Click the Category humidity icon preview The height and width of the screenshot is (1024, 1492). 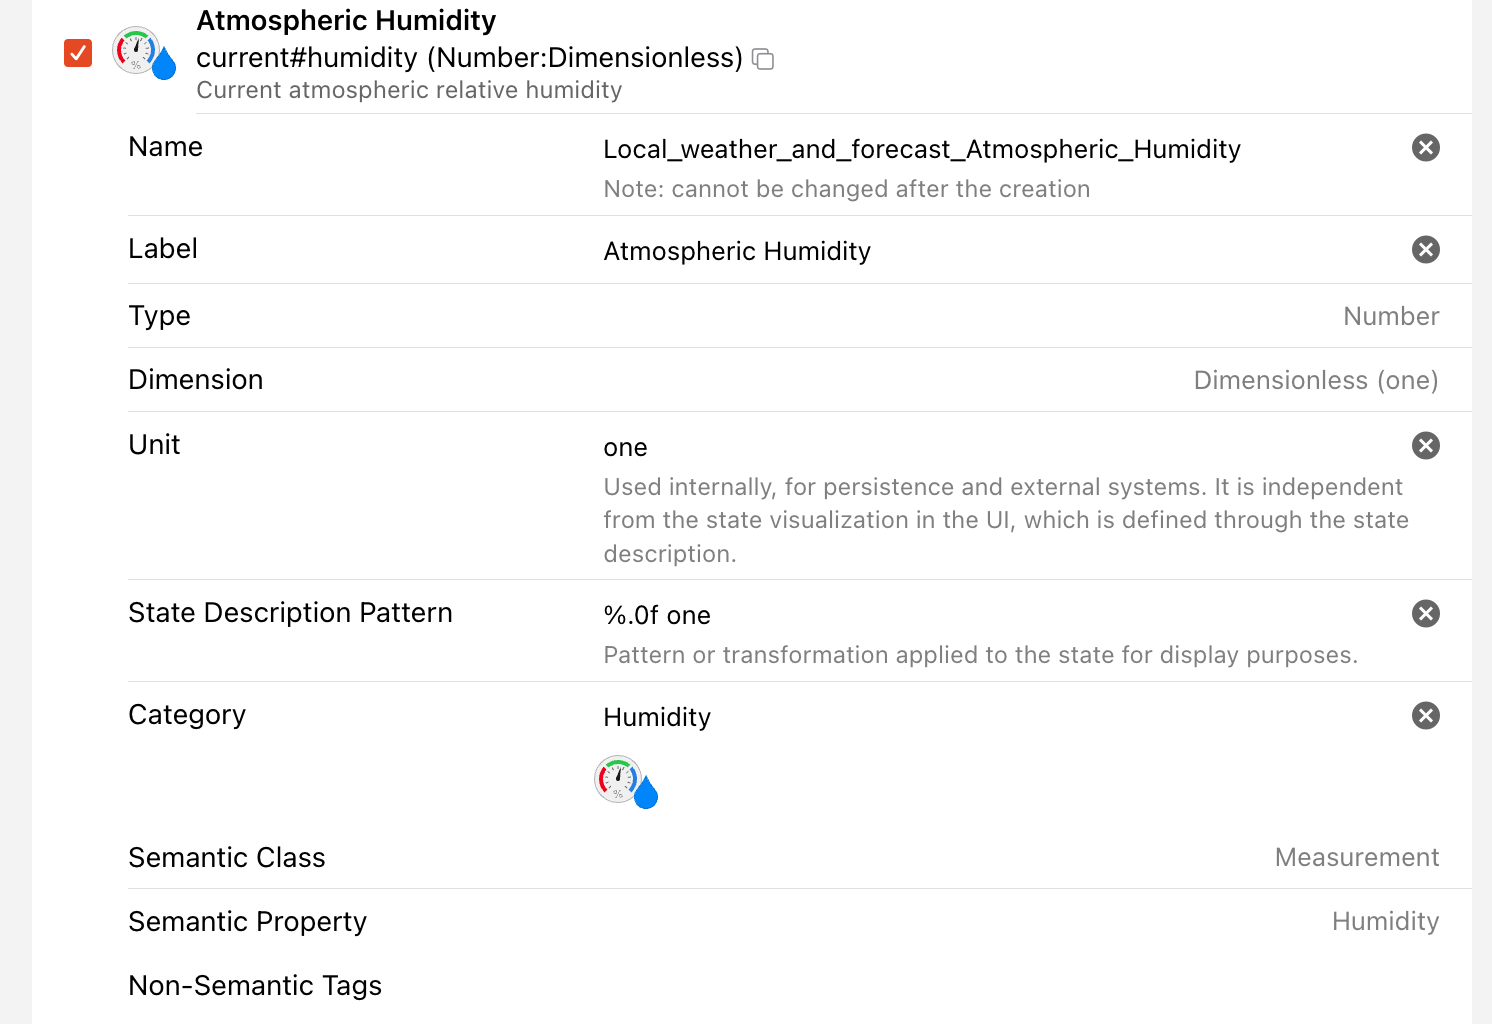(626, 782)
